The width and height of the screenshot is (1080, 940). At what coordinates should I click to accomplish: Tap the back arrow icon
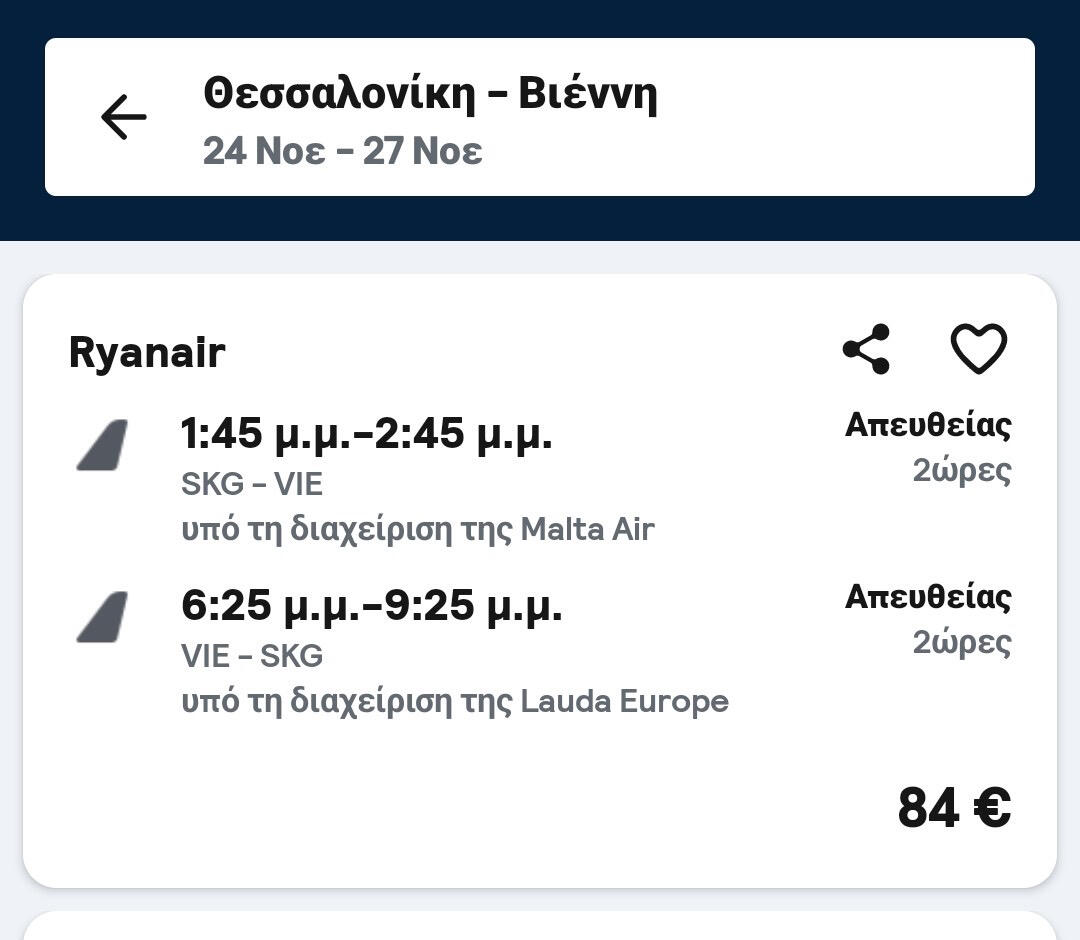tap(124, 117)
